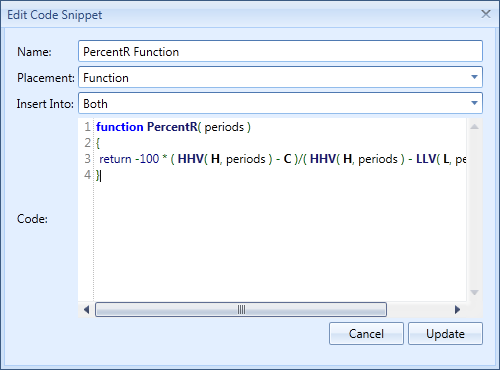Click the horizontal scrollbar thumb grip
Image resolution: width=500 pixels, height=370 pixels.
tap(241, 310)
